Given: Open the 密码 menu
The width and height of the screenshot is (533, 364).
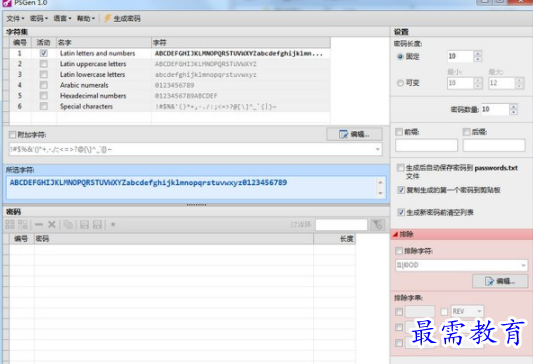Looking at the screenshot, I should (39, 18).
